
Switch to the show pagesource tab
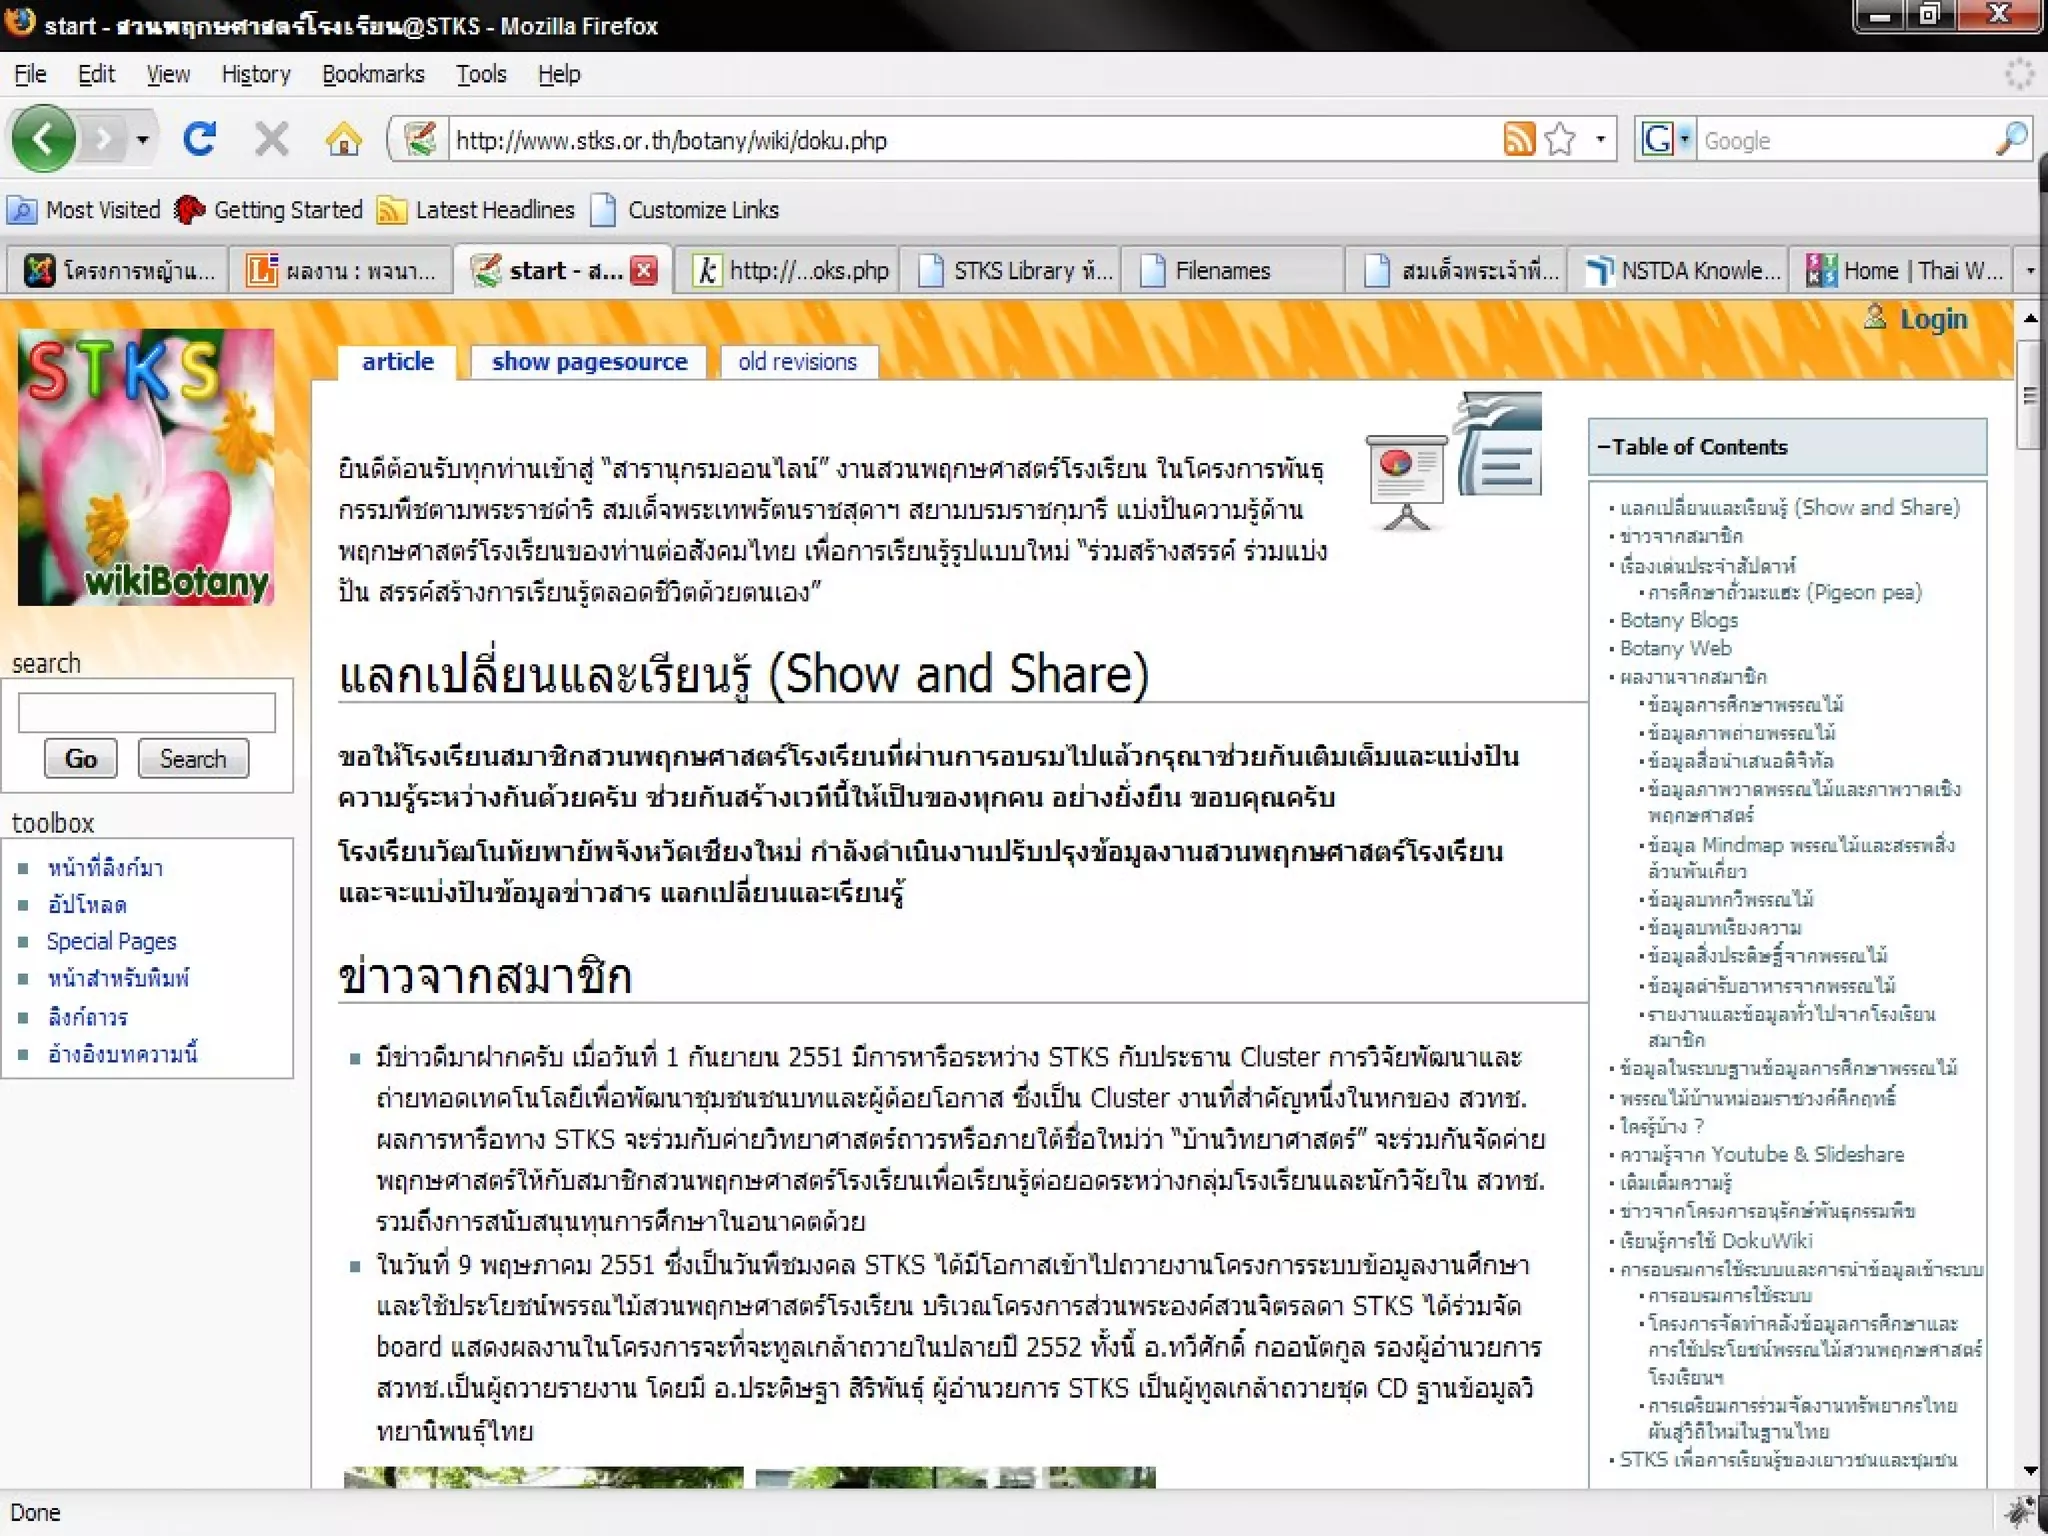(589, 362)
